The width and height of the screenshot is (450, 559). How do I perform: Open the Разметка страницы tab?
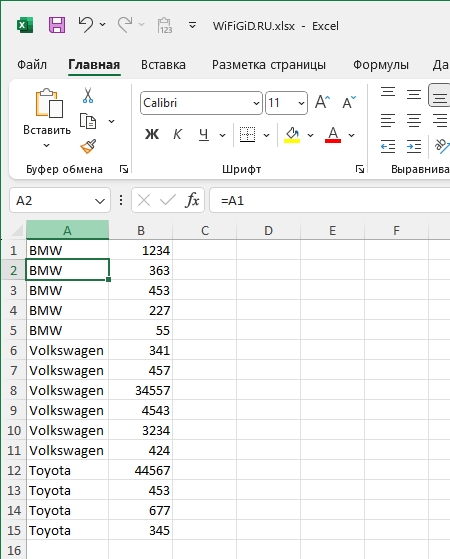269,65
